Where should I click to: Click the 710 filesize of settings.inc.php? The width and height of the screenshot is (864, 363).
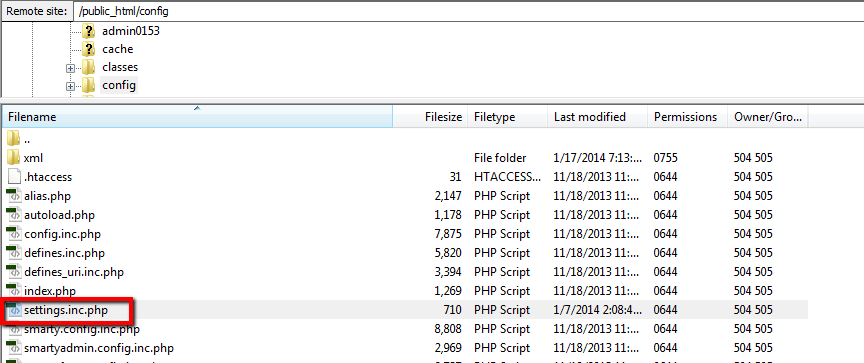pos(451,310)
